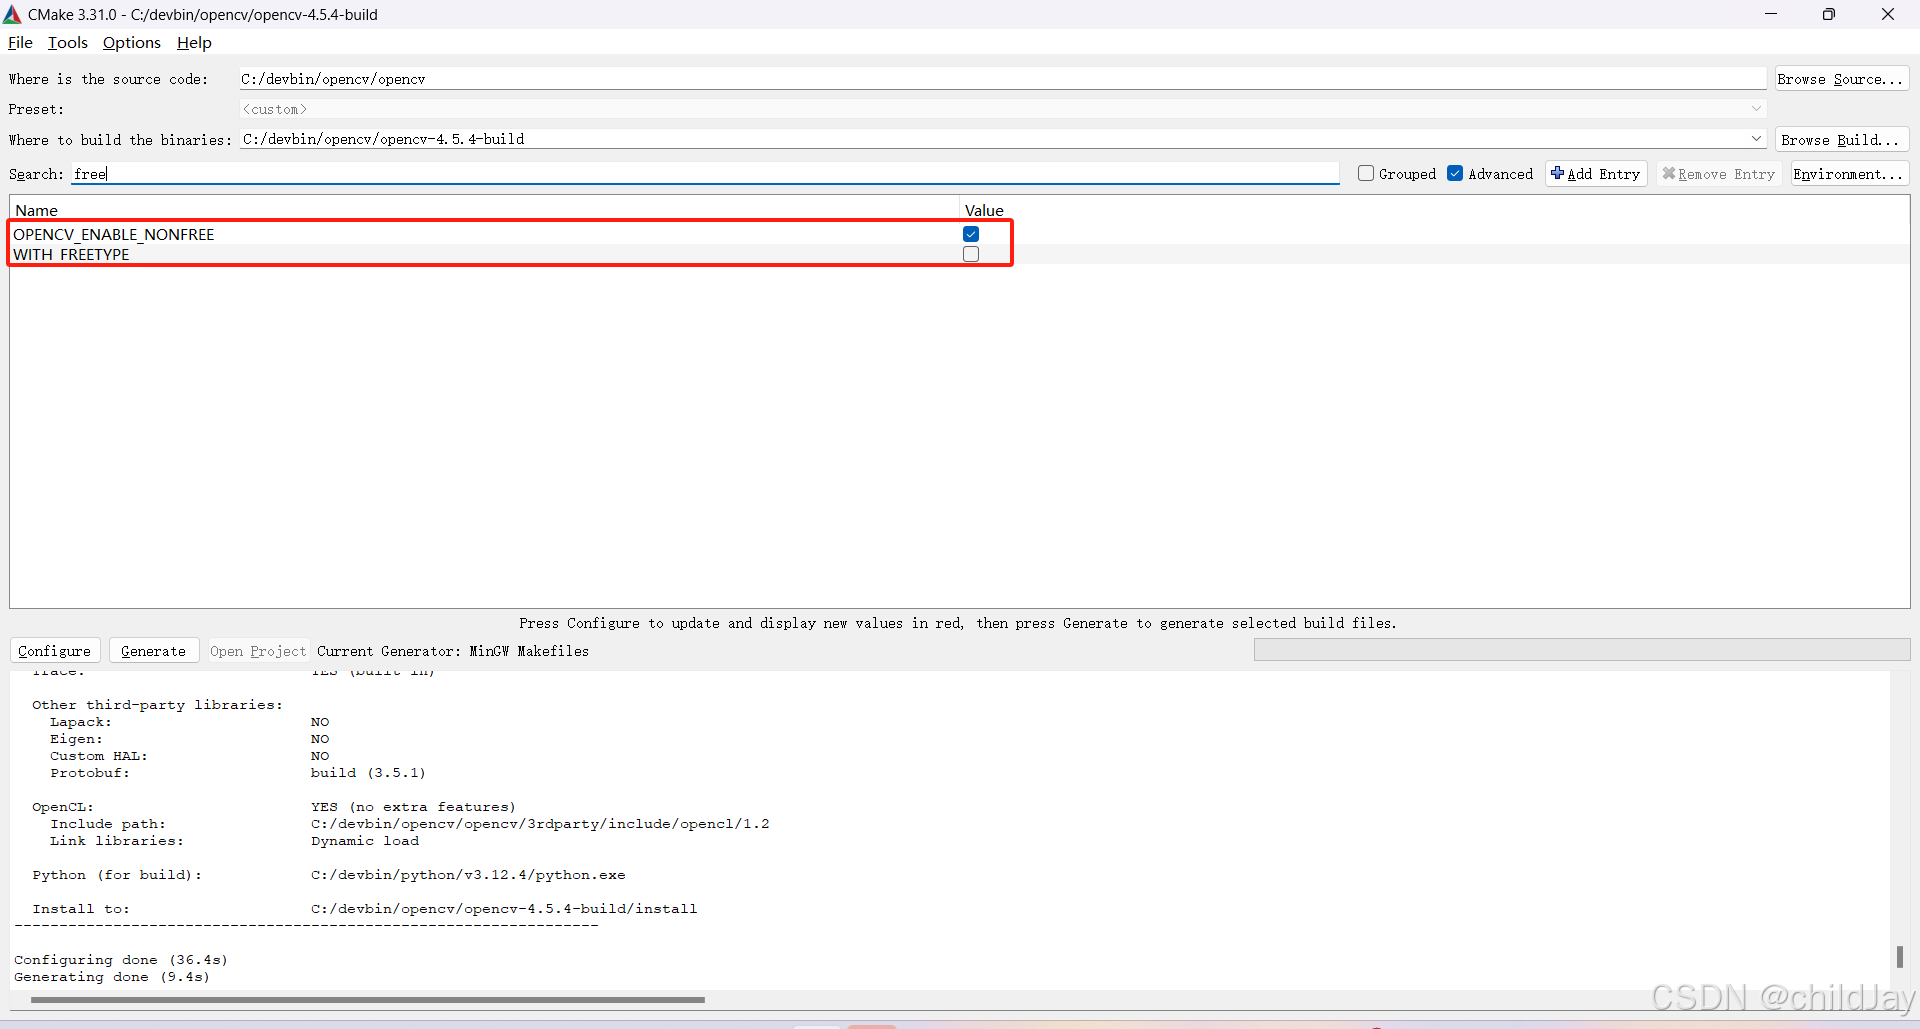Click the output log vertical scrollbar thumb
The height and width of the screenshot is (1029, 1920).
click(1899, 957)
